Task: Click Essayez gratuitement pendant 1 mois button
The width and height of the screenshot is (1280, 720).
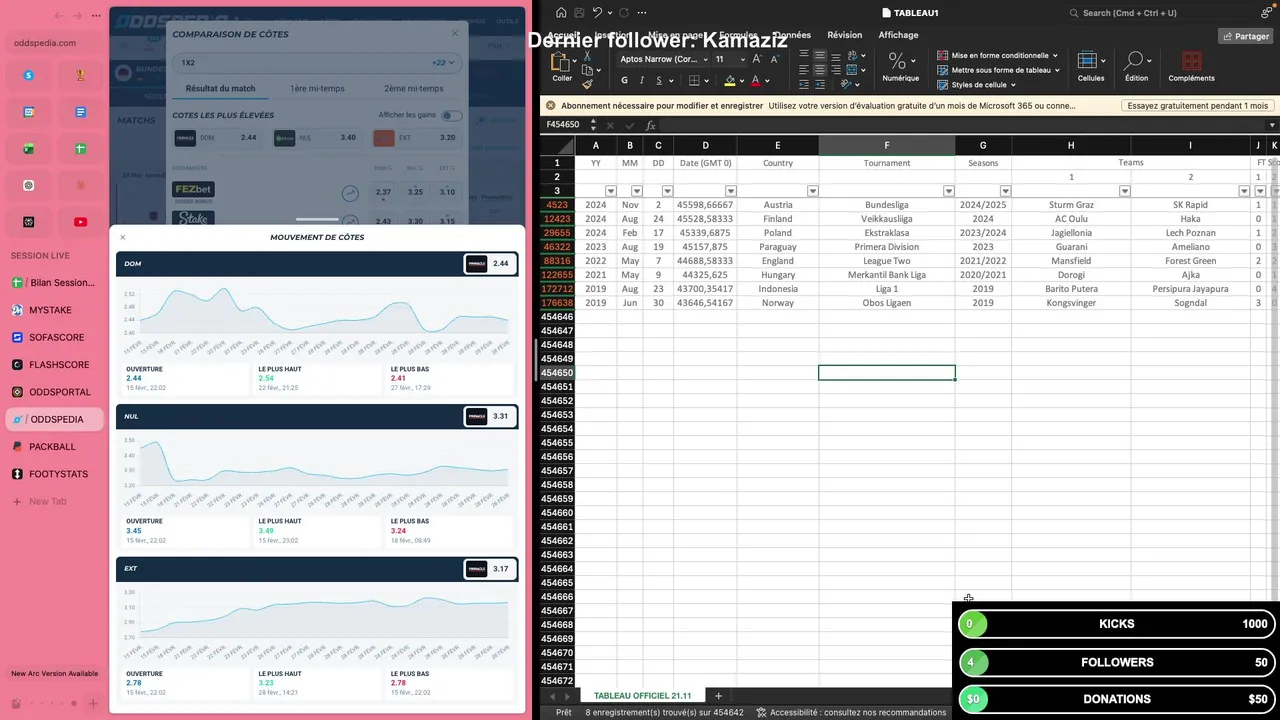Action: click(1197, 105)
